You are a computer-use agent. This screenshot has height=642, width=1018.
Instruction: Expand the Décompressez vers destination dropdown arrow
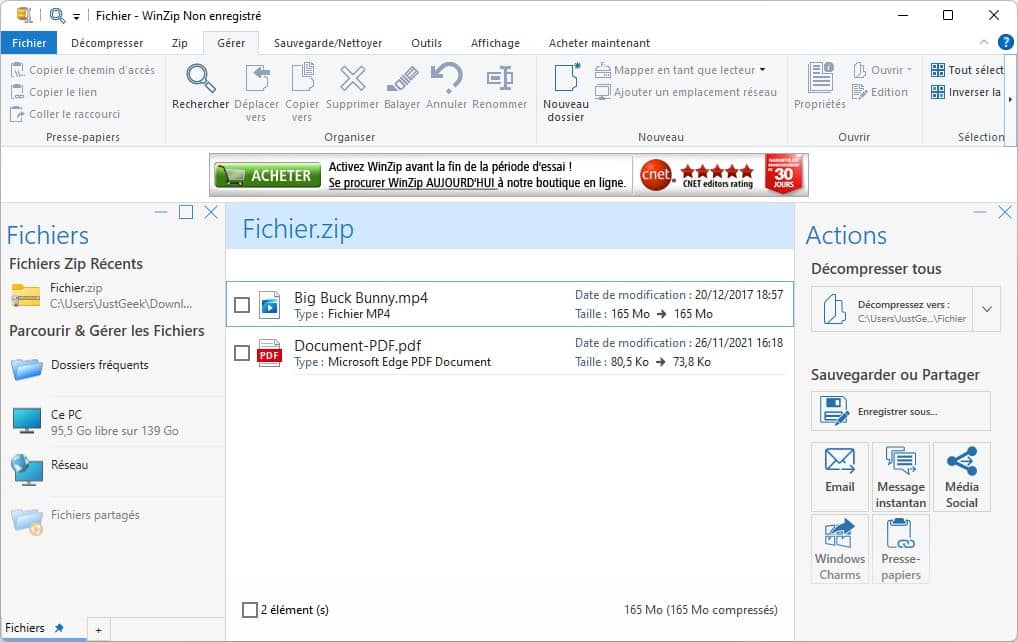point(987,309)
